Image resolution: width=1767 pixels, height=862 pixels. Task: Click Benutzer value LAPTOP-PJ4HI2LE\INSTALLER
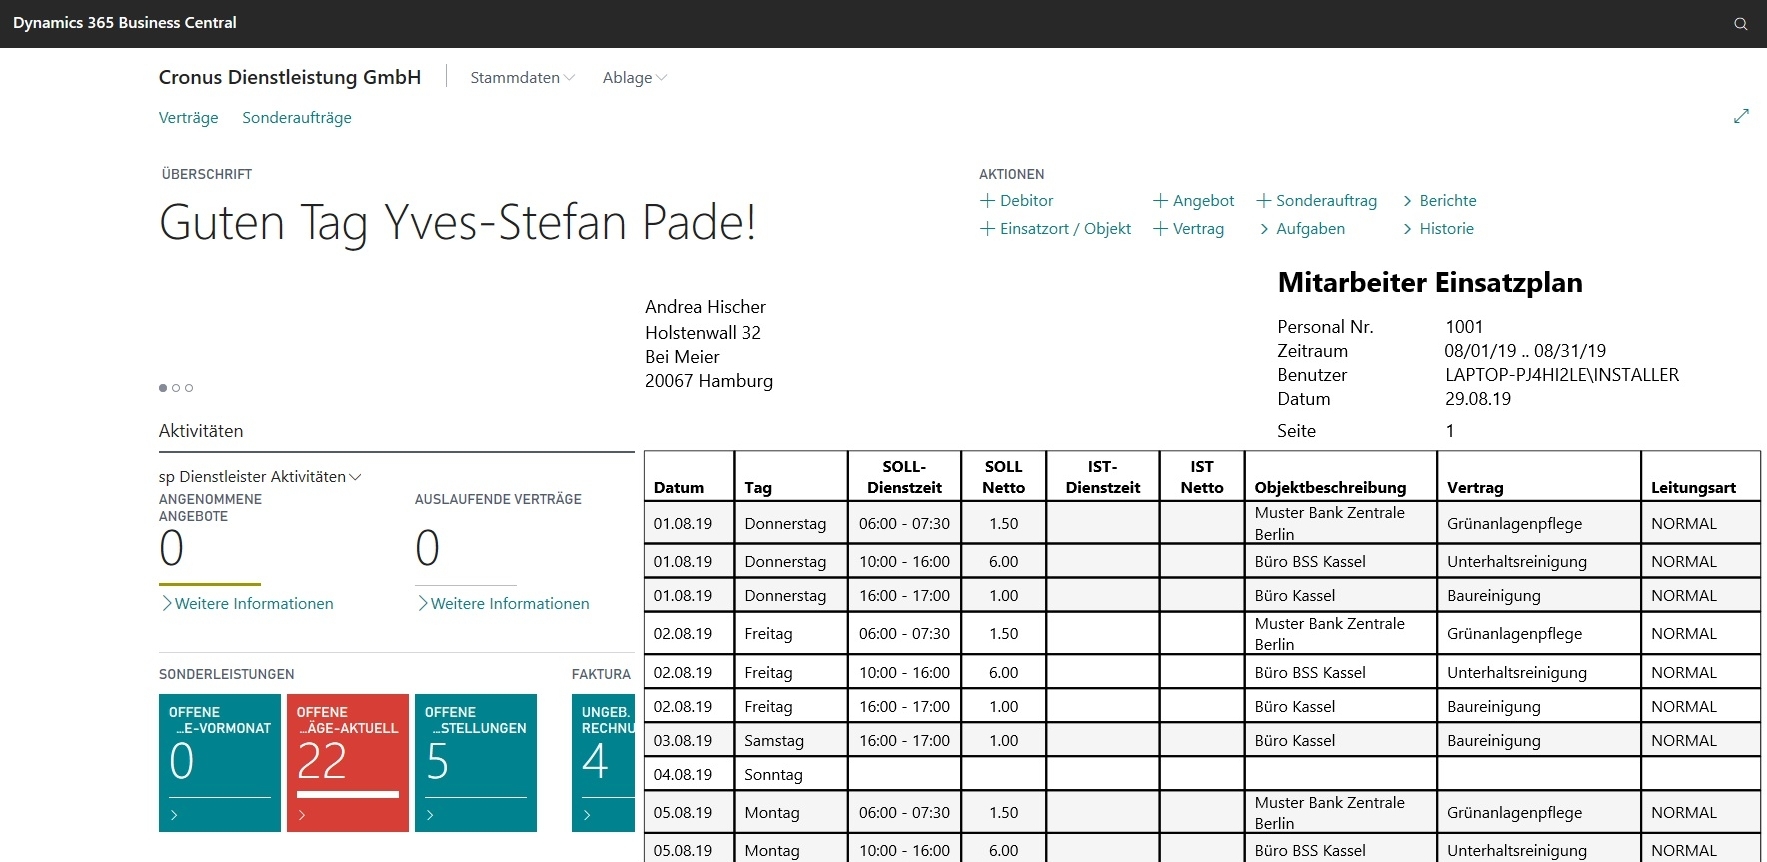(1562, 375)
